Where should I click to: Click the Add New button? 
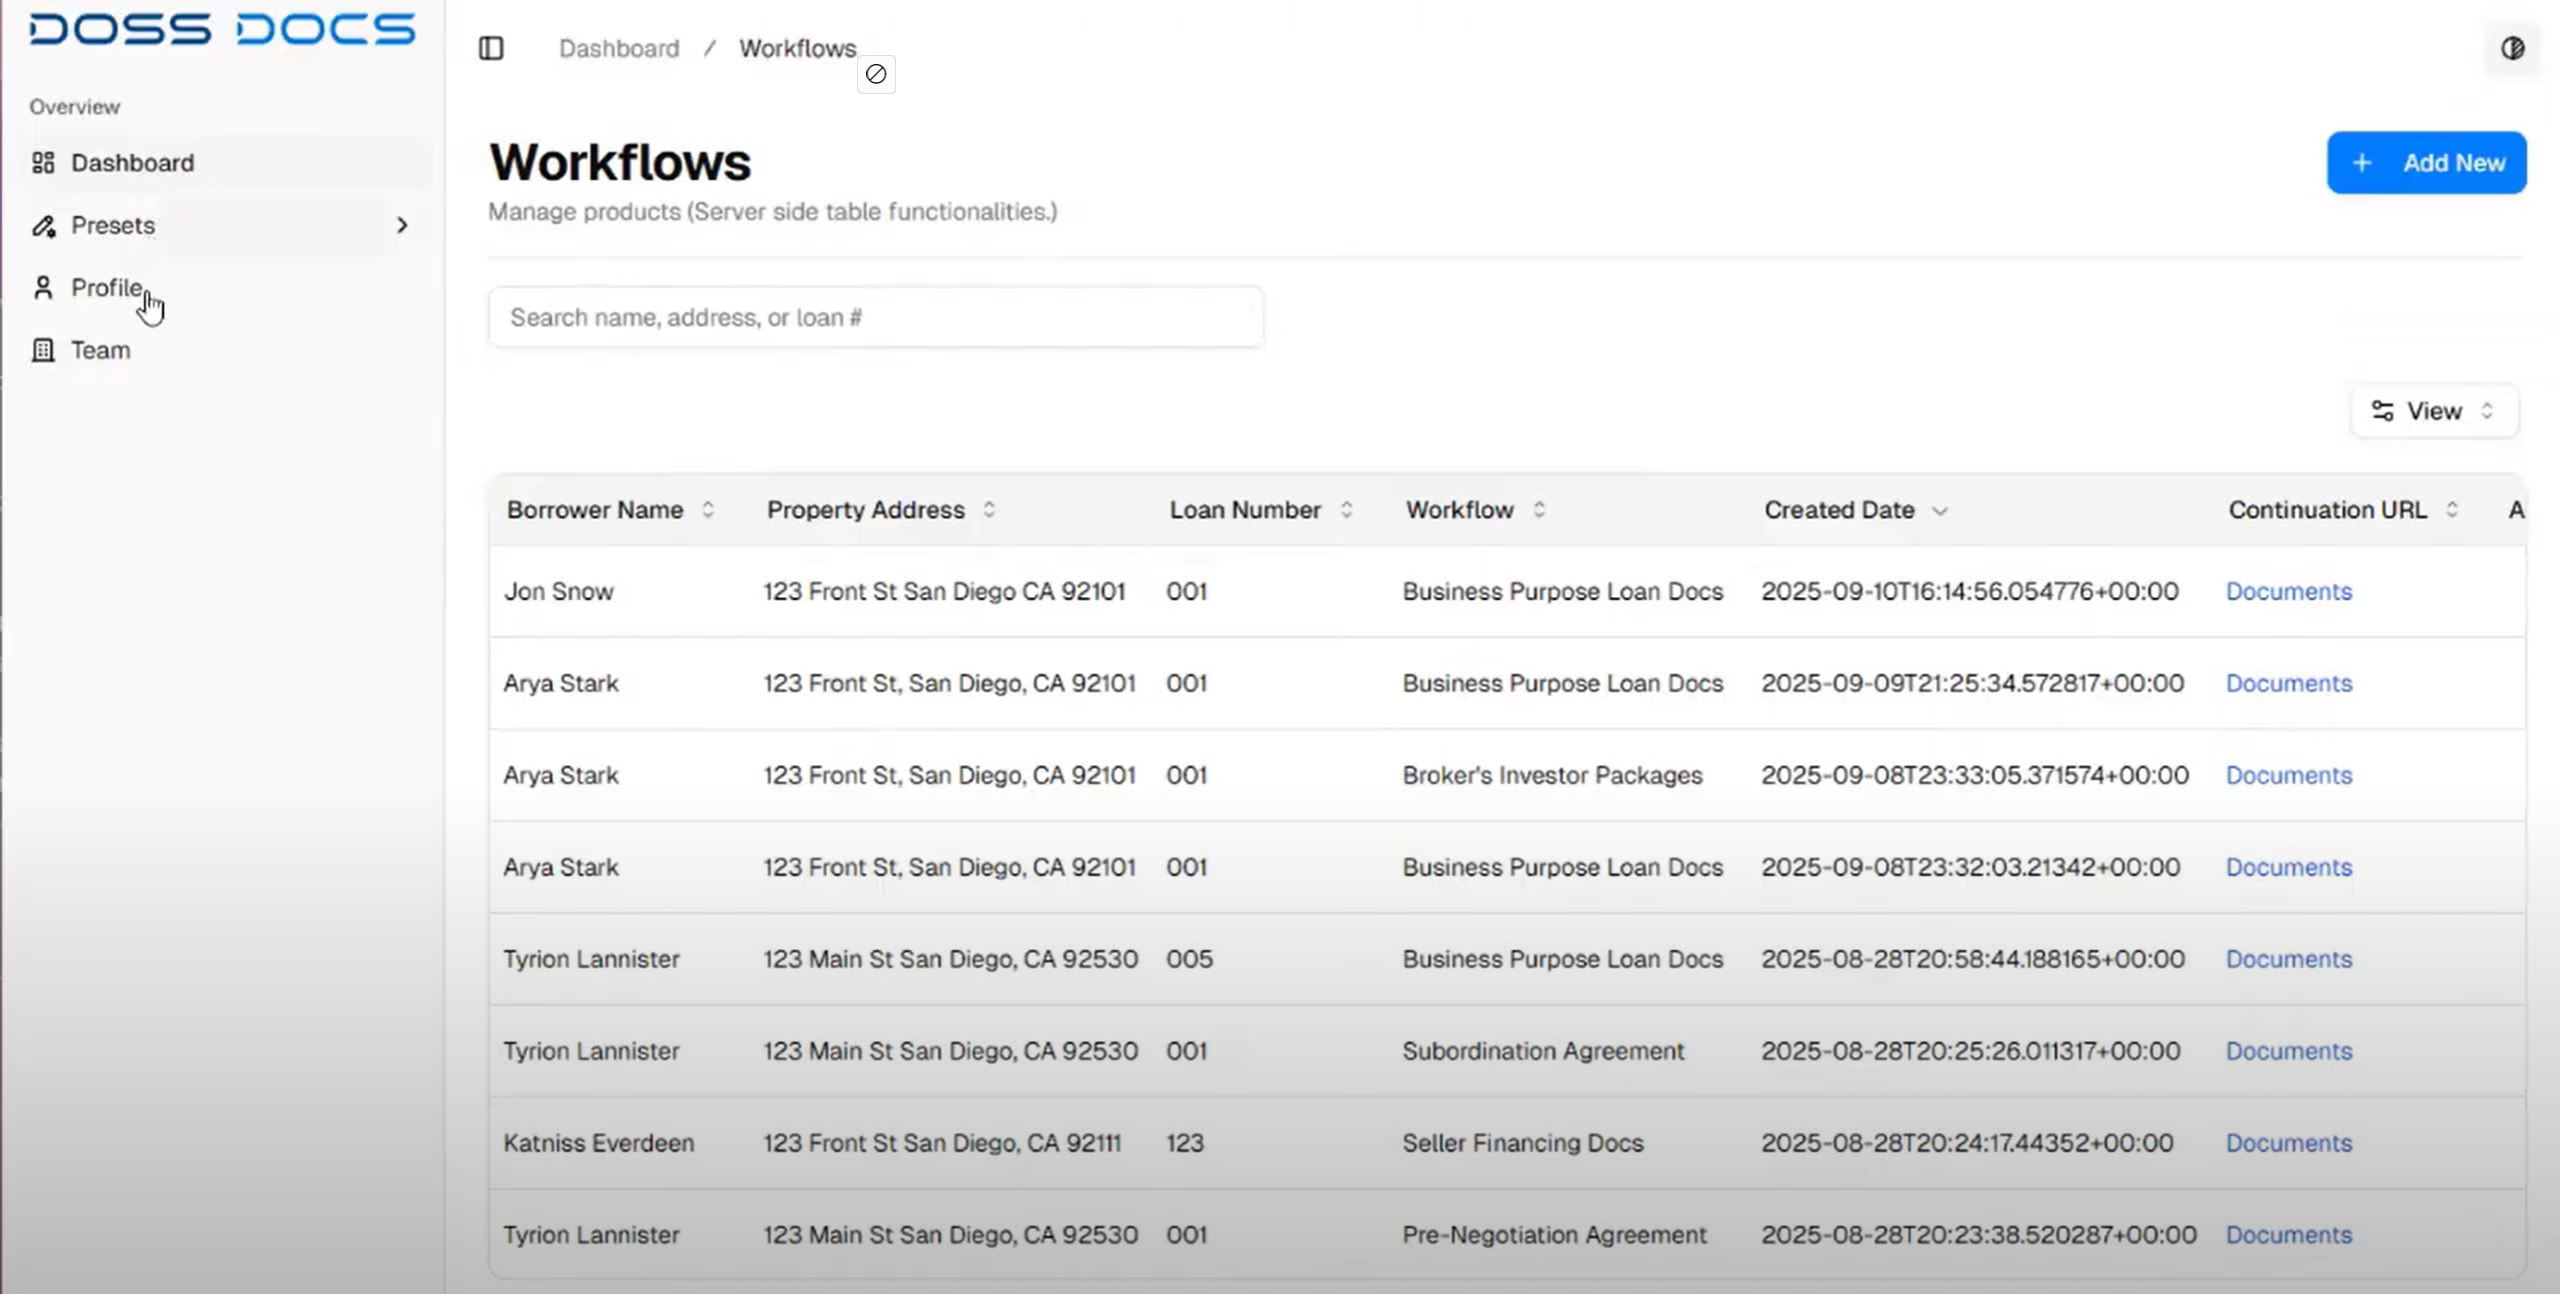[x=2425, y=163]
